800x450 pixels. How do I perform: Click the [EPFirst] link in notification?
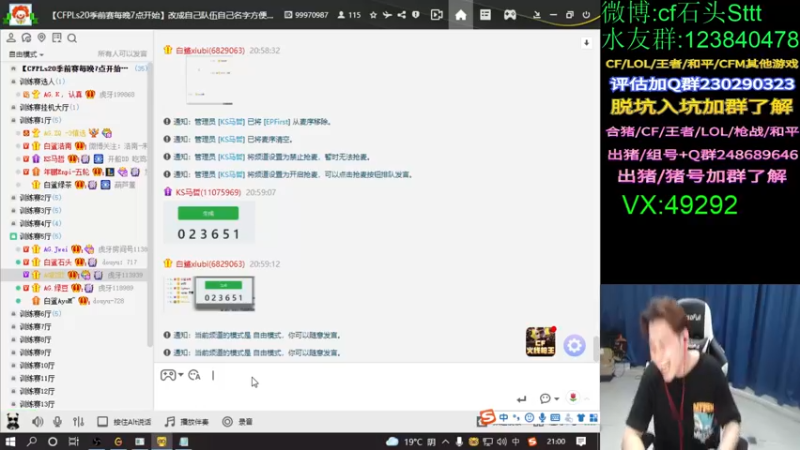[277, 122]
